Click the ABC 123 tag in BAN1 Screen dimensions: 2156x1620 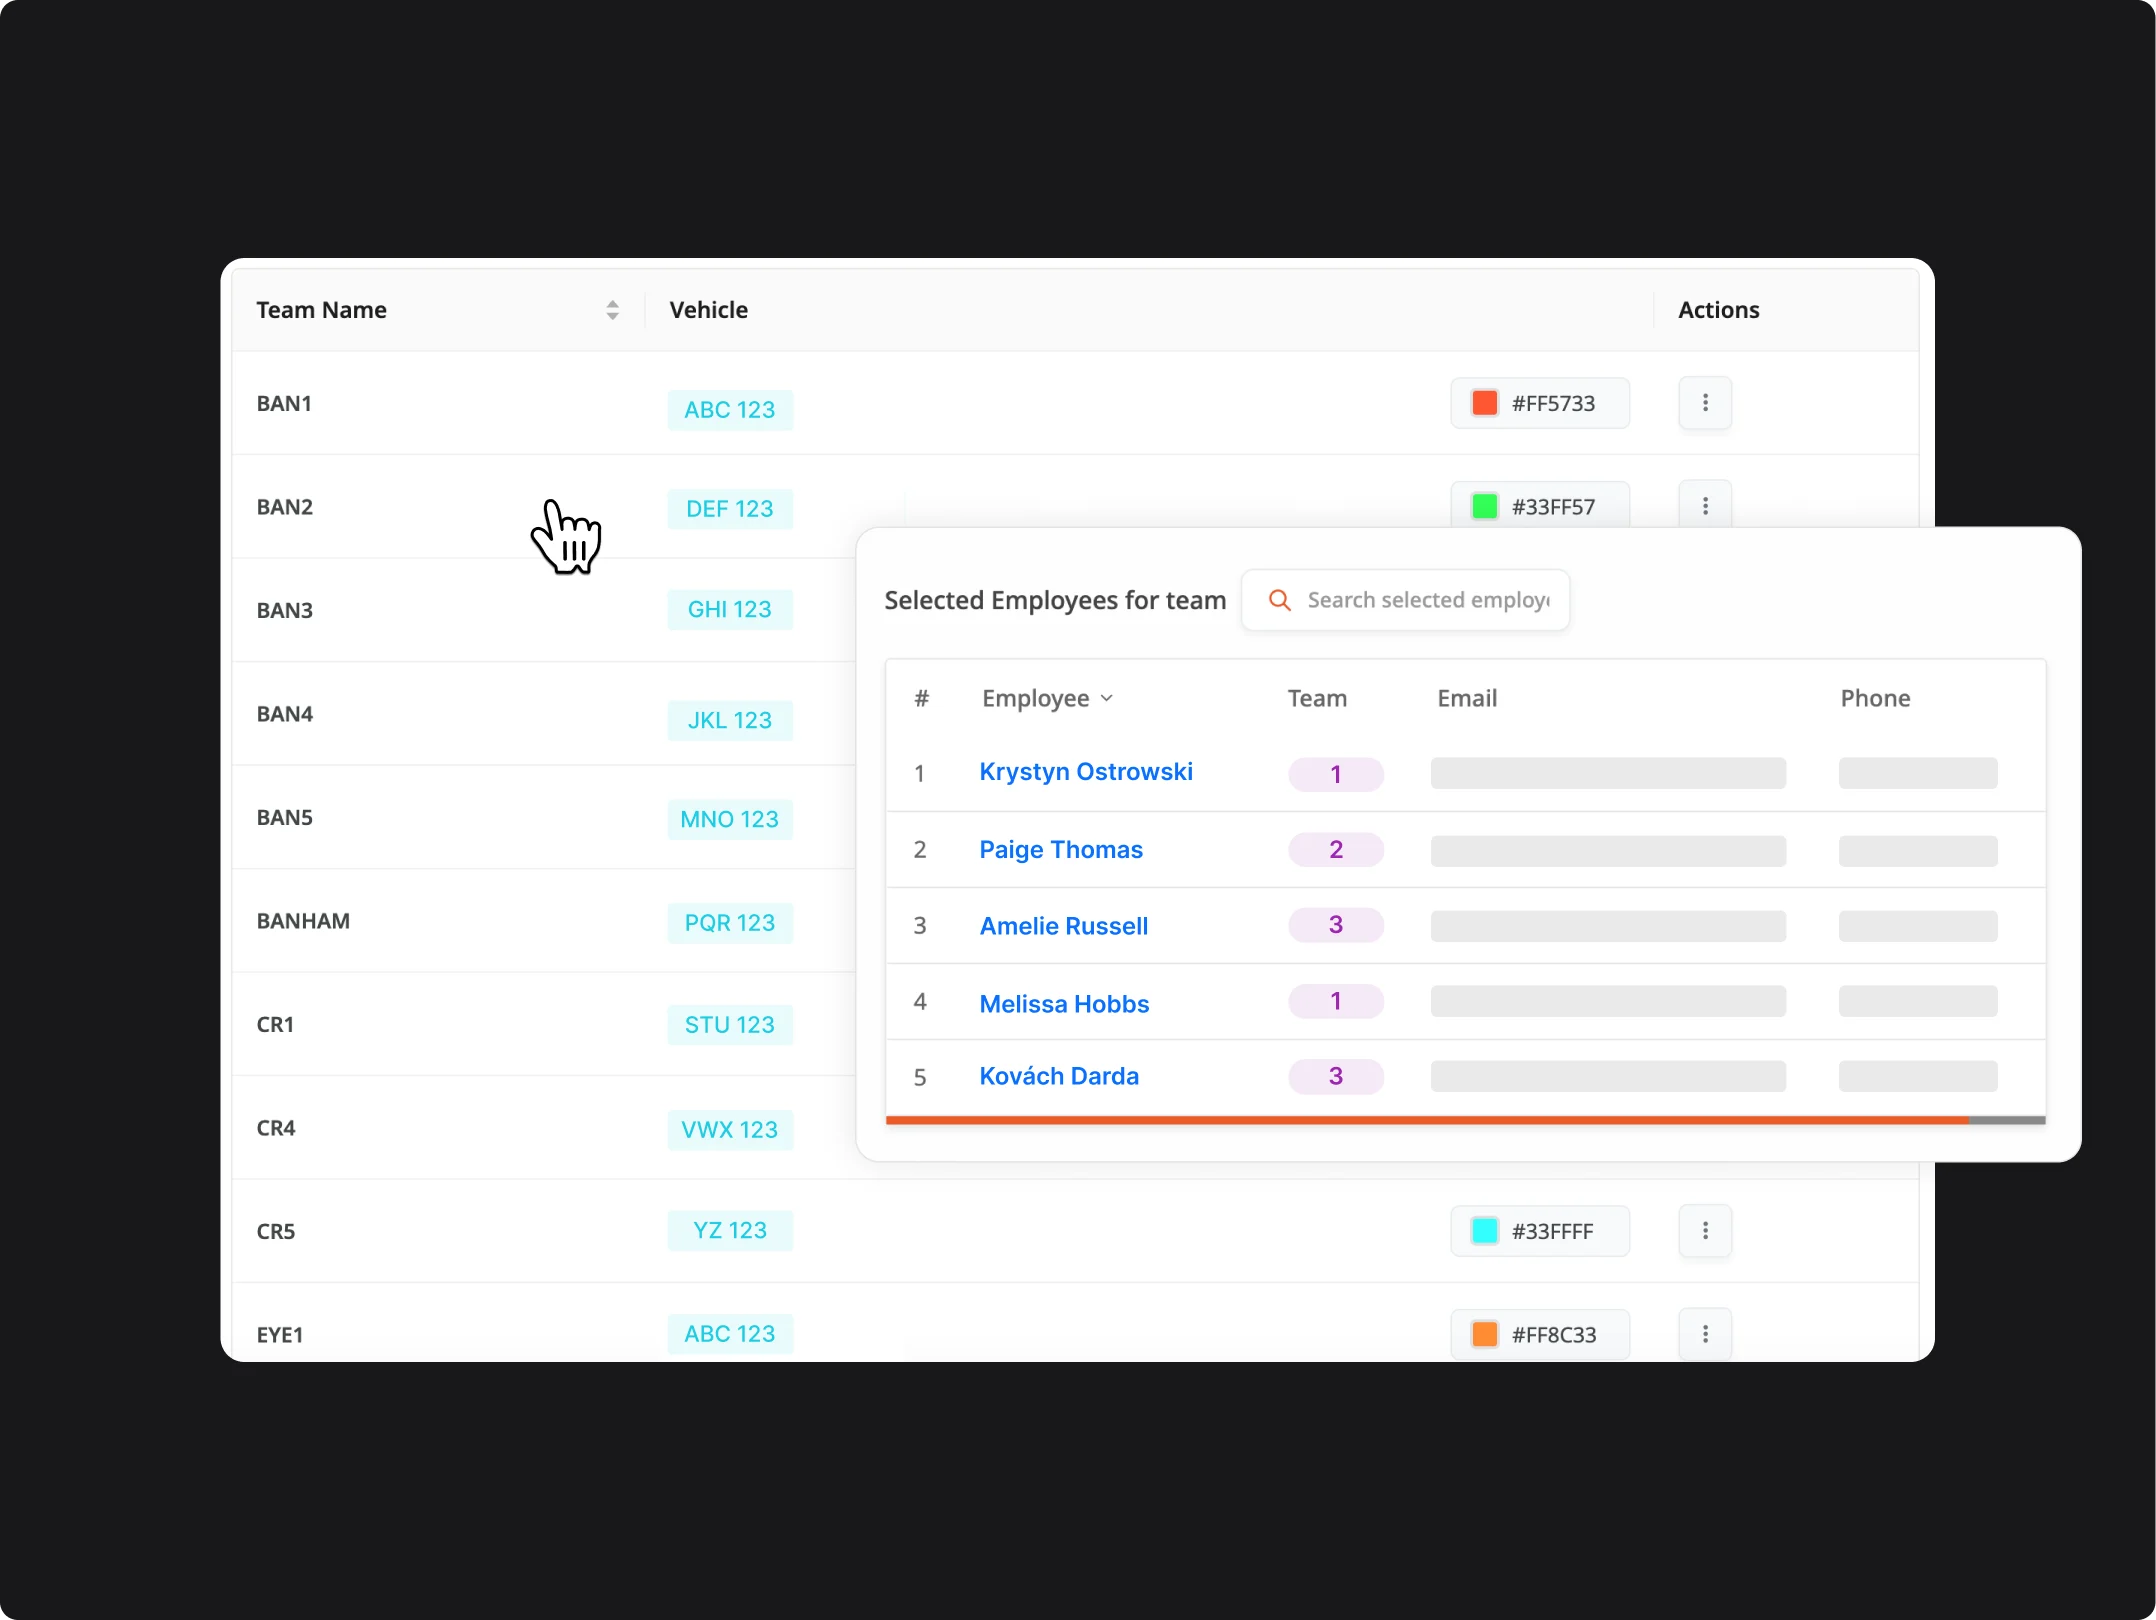coord(729,410)
